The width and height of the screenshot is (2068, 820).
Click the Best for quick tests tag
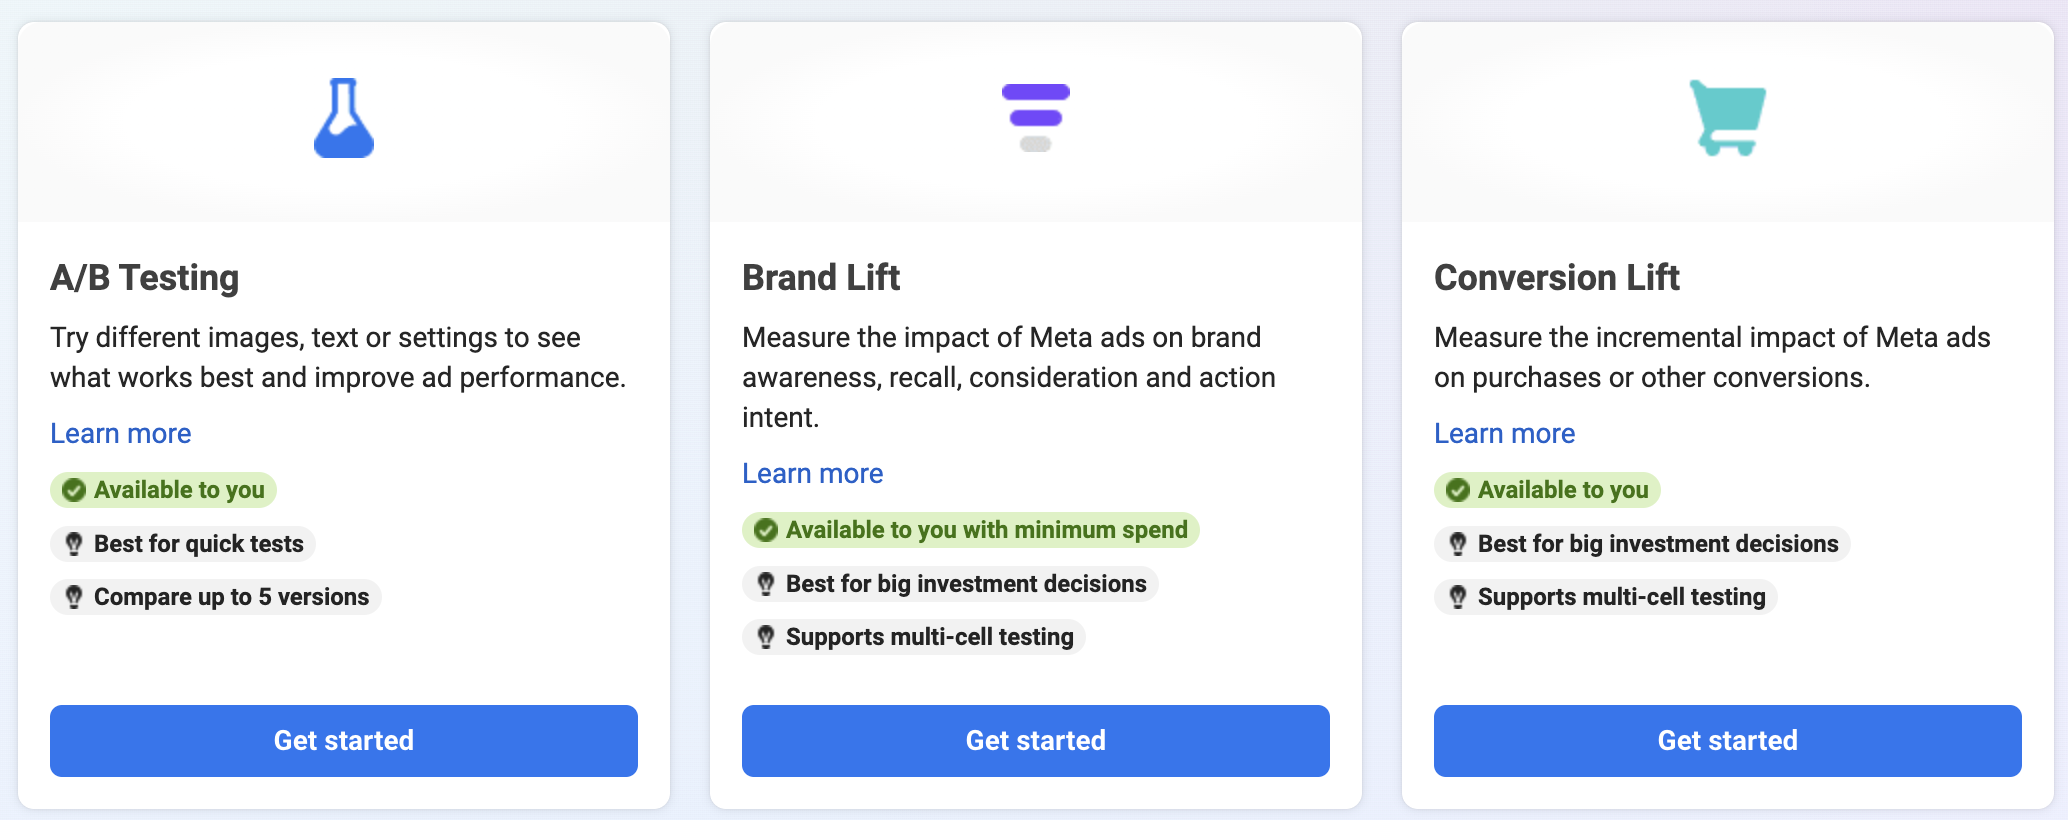(183, 544)
